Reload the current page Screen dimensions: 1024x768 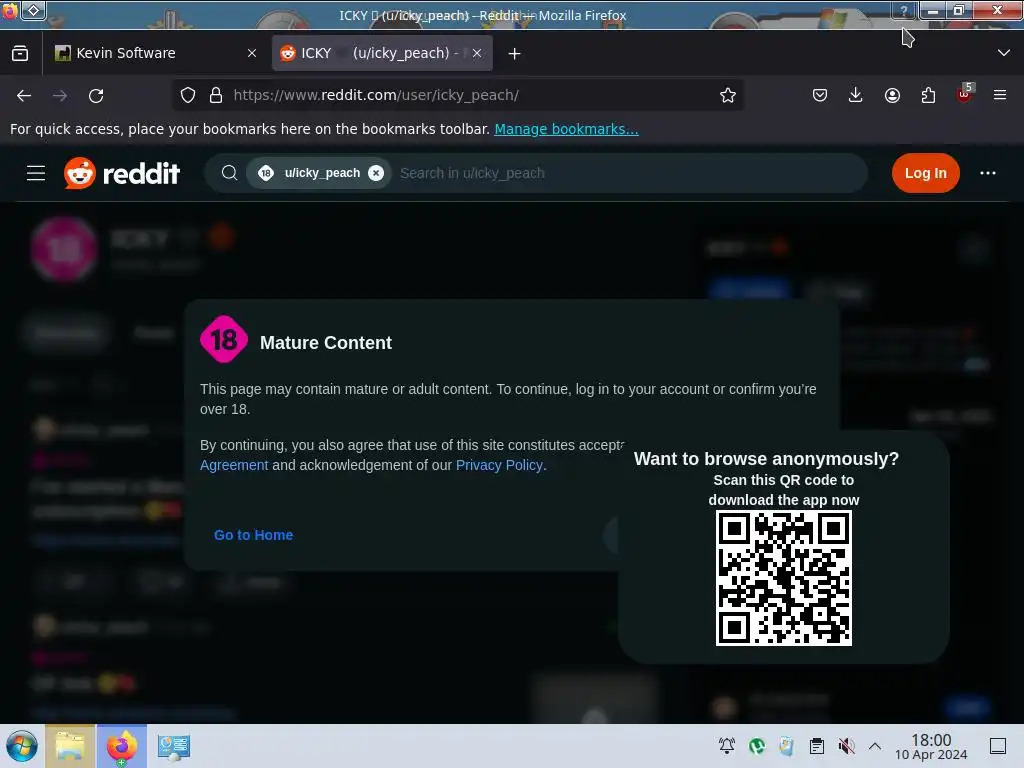[96, 96]
